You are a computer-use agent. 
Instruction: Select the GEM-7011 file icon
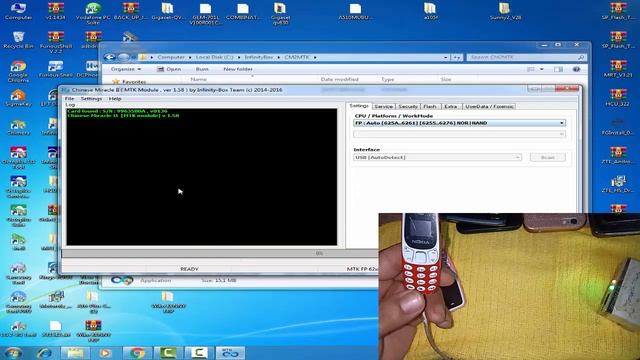(206, 13)
